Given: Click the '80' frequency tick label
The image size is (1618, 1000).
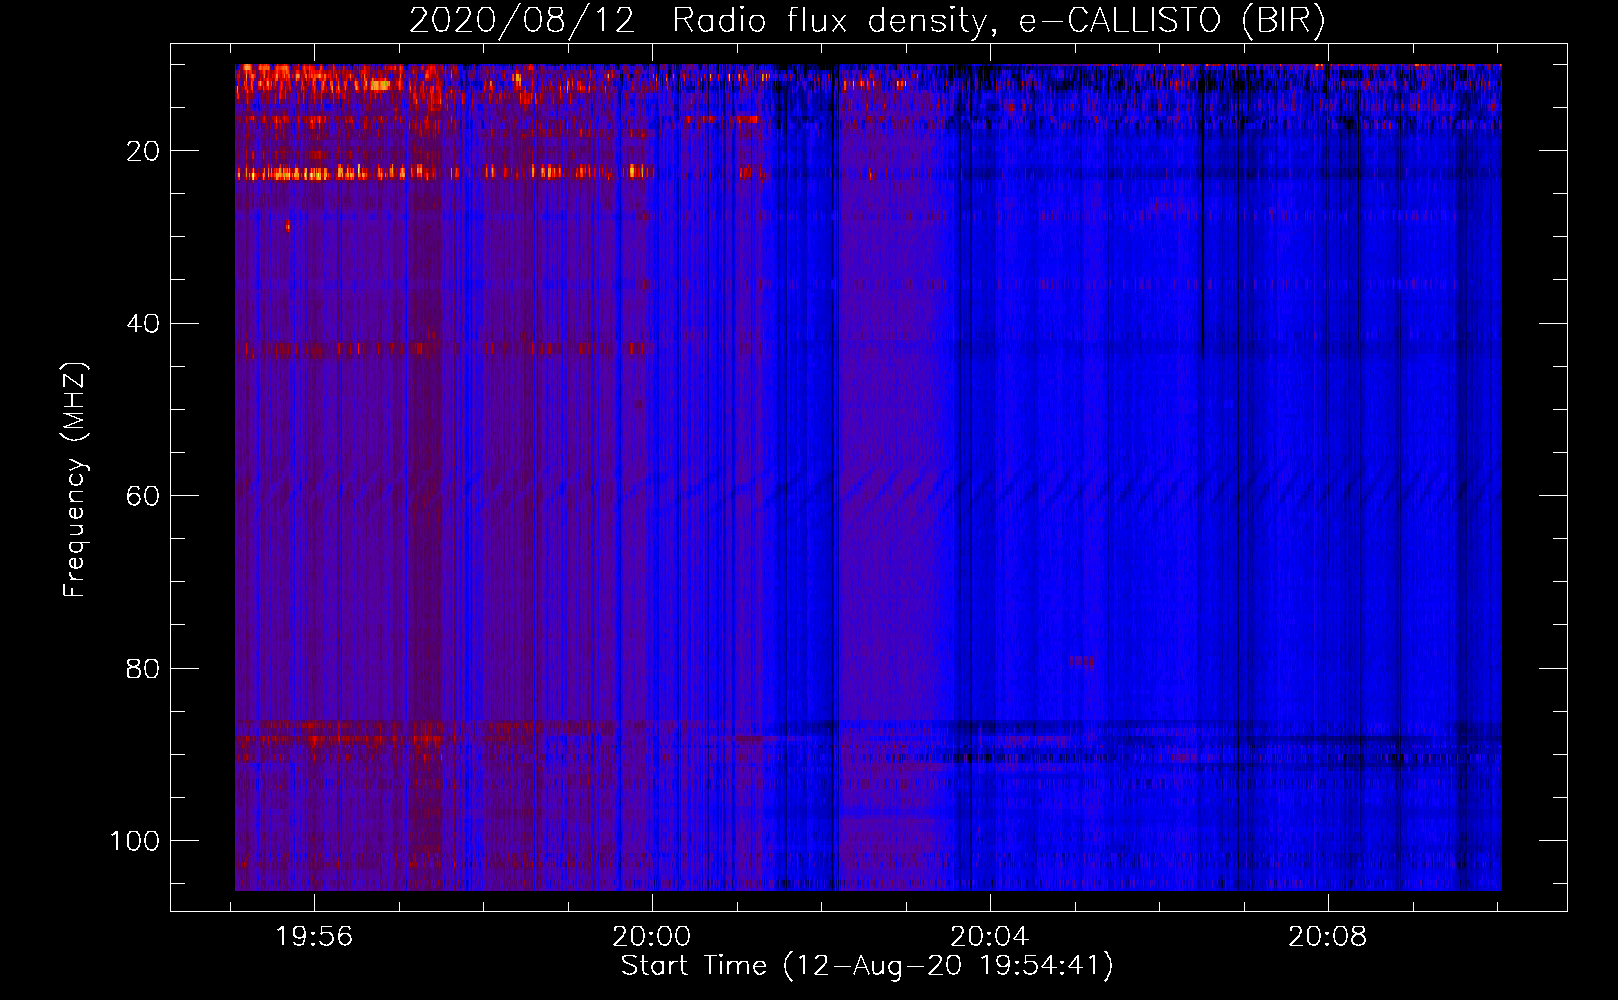Looking at the screenshot, I should click(143, 668).
